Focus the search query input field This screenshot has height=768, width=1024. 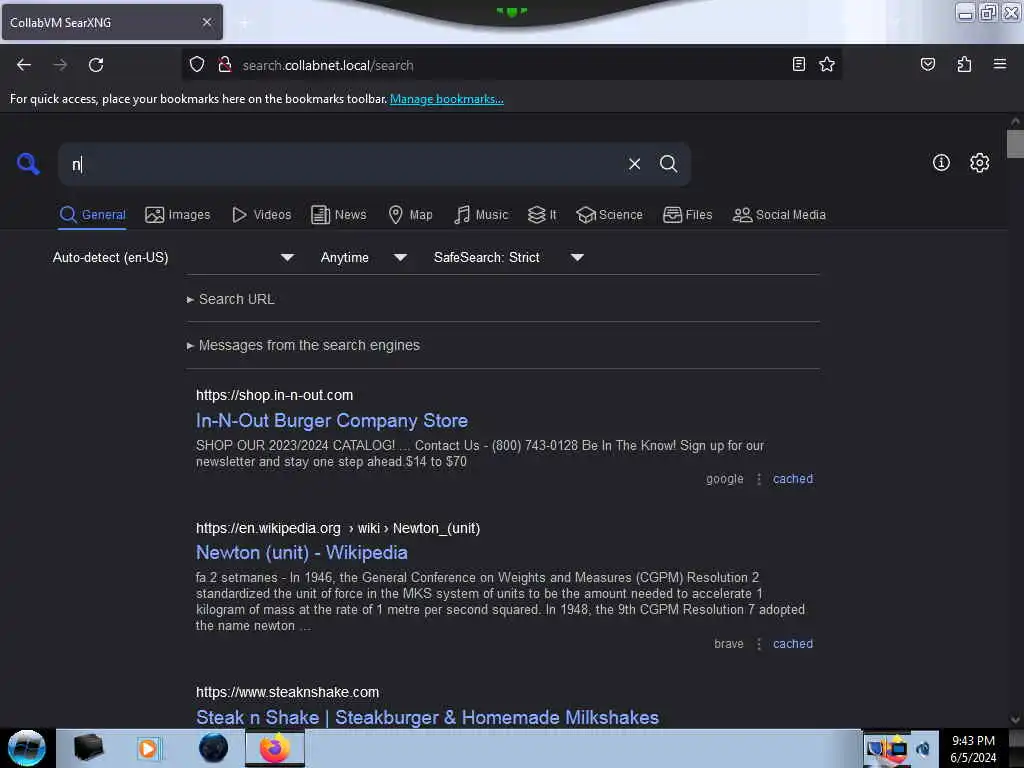pyautogui.click(x=346, y=164)
